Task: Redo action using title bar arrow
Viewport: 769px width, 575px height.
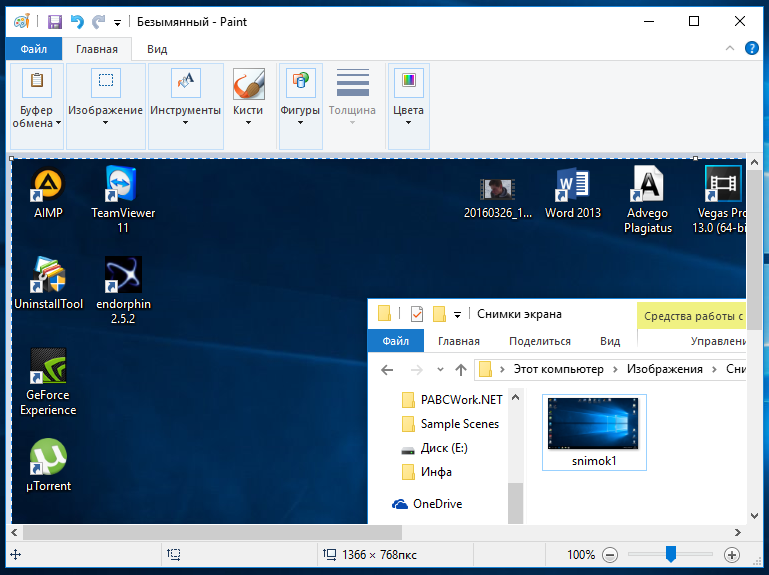Action: tap(99, 22)
